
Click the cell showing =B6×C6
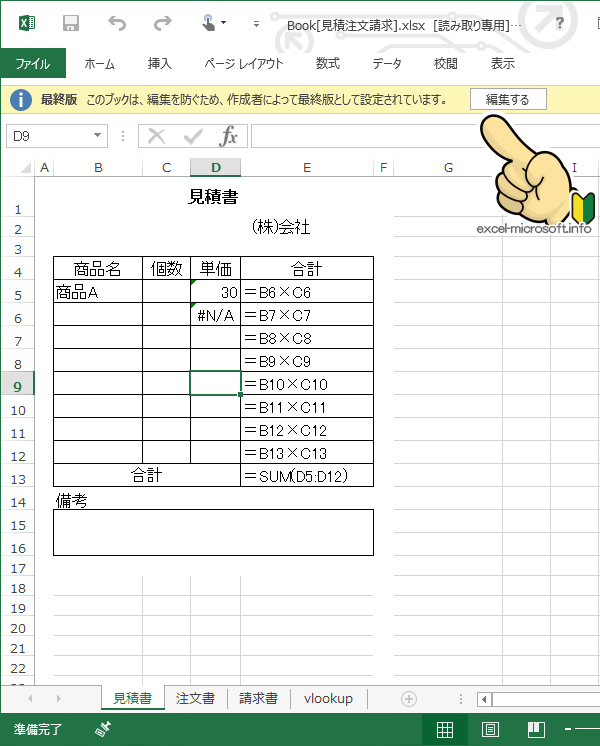307,292
